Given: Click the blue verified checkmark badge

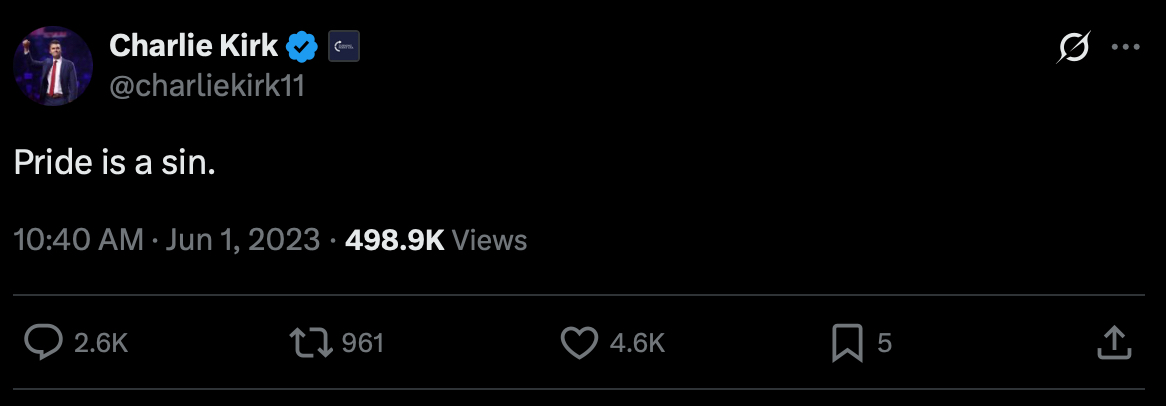Looking at the screenshot, I should (303, 46).
